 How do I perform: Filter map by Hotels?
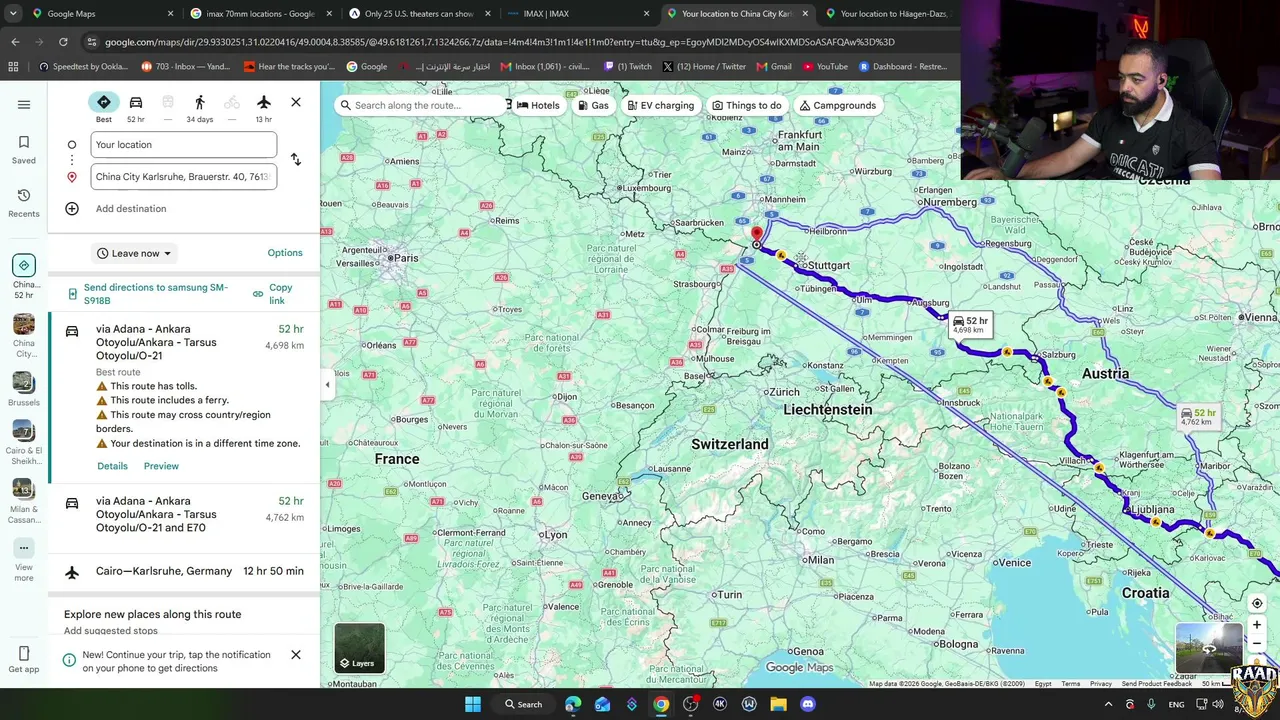pyautogui.click(x=538, y=105)
